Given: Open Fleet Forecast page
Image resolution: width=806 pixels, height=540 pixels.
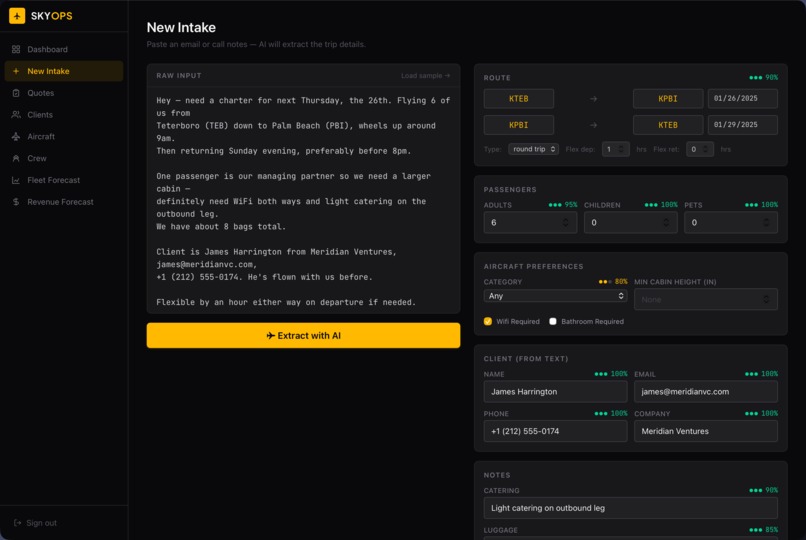Looking at the screenshot, I should (64, 180).
